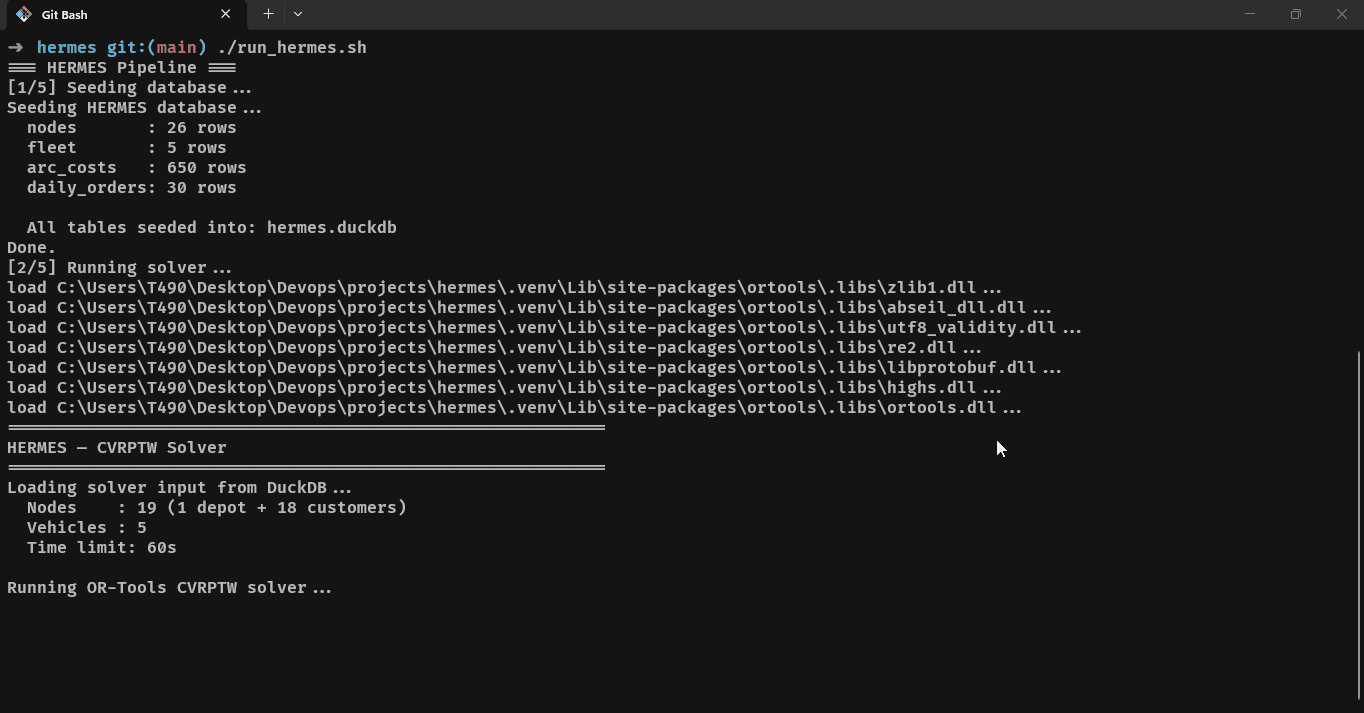This screenshot has height=713, width=1364.
Task: Click 'HERMES — CVRPTW Solver' title
Action: 116,448
